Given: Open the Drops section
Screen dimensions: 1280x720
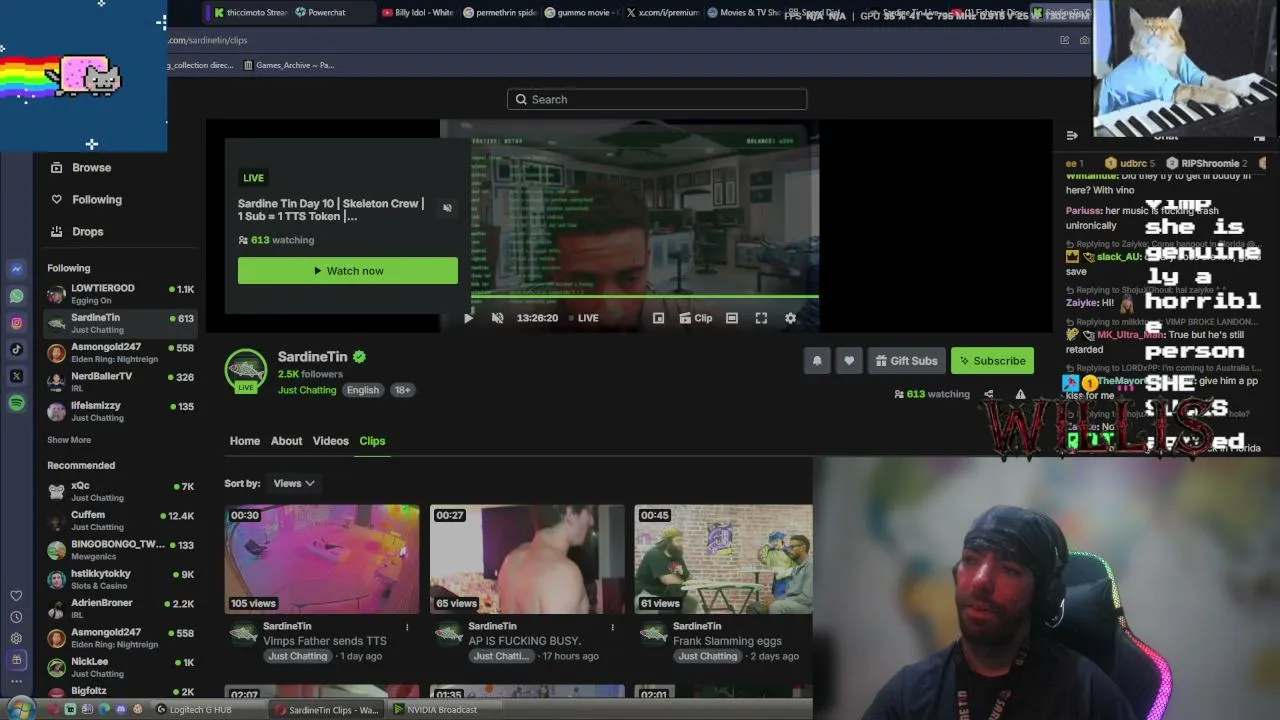Looking at the screenshot, I should click(77, 232).
